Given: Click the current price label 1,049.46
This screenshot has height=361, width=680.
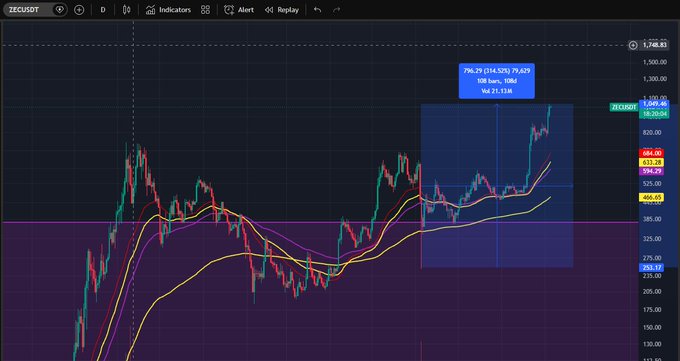Looking at the screenshot, I should [654, 104].
